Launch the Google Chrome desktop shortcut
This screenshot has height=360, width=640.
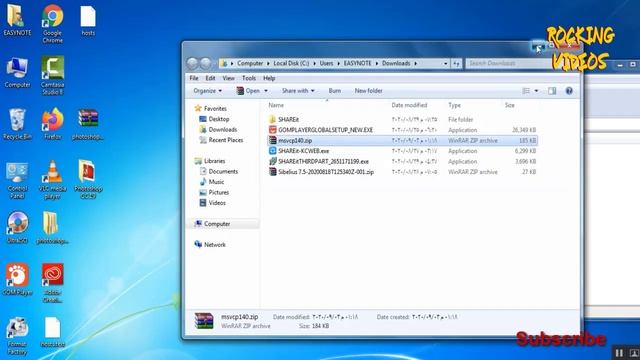[52, 24]
